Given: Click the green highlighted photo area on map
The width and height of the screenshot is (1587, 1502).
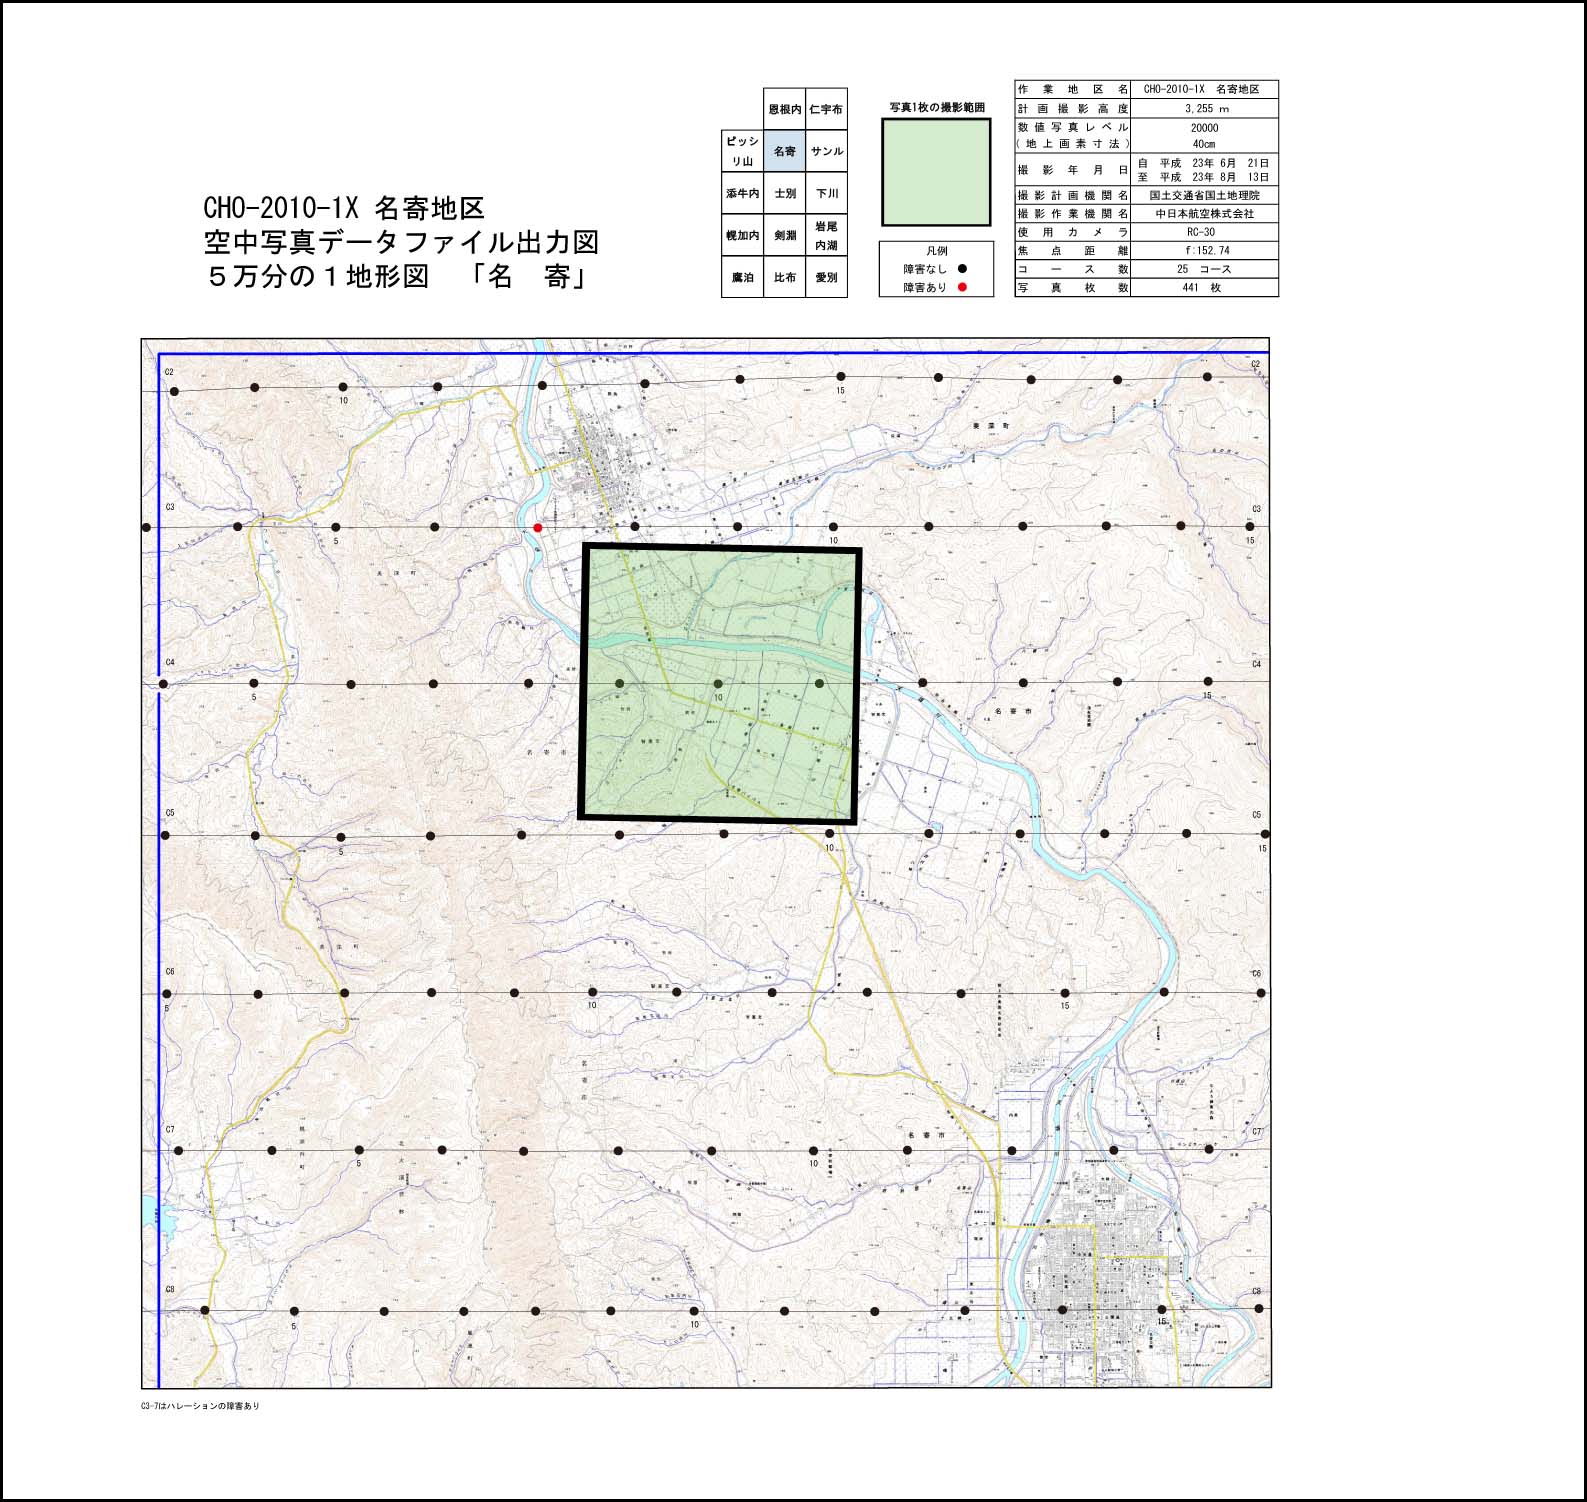Looking at the screenshot, I should click(x=720, y=684).
